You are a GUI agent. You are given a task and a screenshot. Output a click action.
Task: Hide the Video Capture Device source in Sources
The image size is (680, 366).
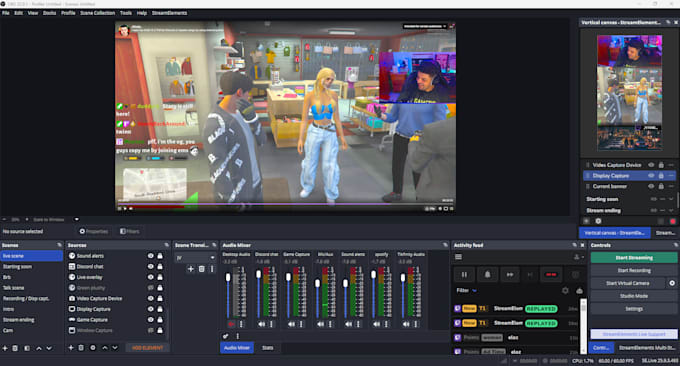tap(150, 298)
